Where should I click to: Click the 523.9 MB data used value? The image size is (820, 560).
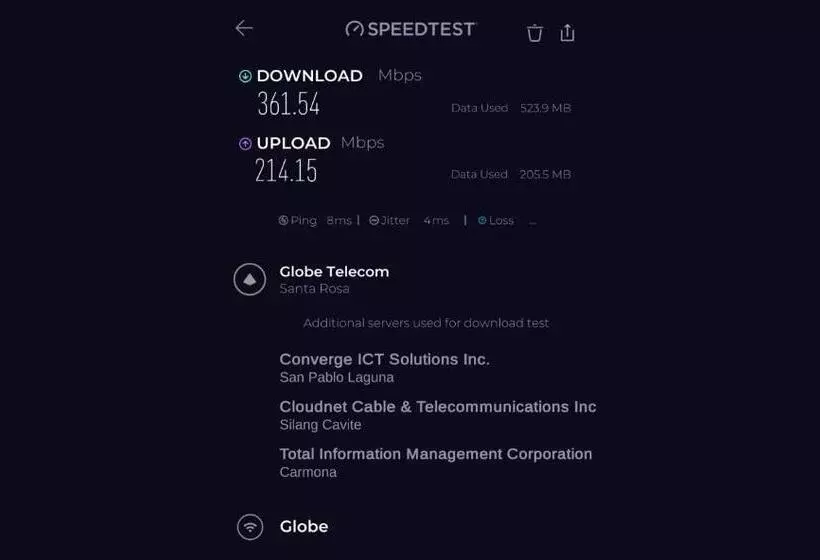(x=545, y=108)
